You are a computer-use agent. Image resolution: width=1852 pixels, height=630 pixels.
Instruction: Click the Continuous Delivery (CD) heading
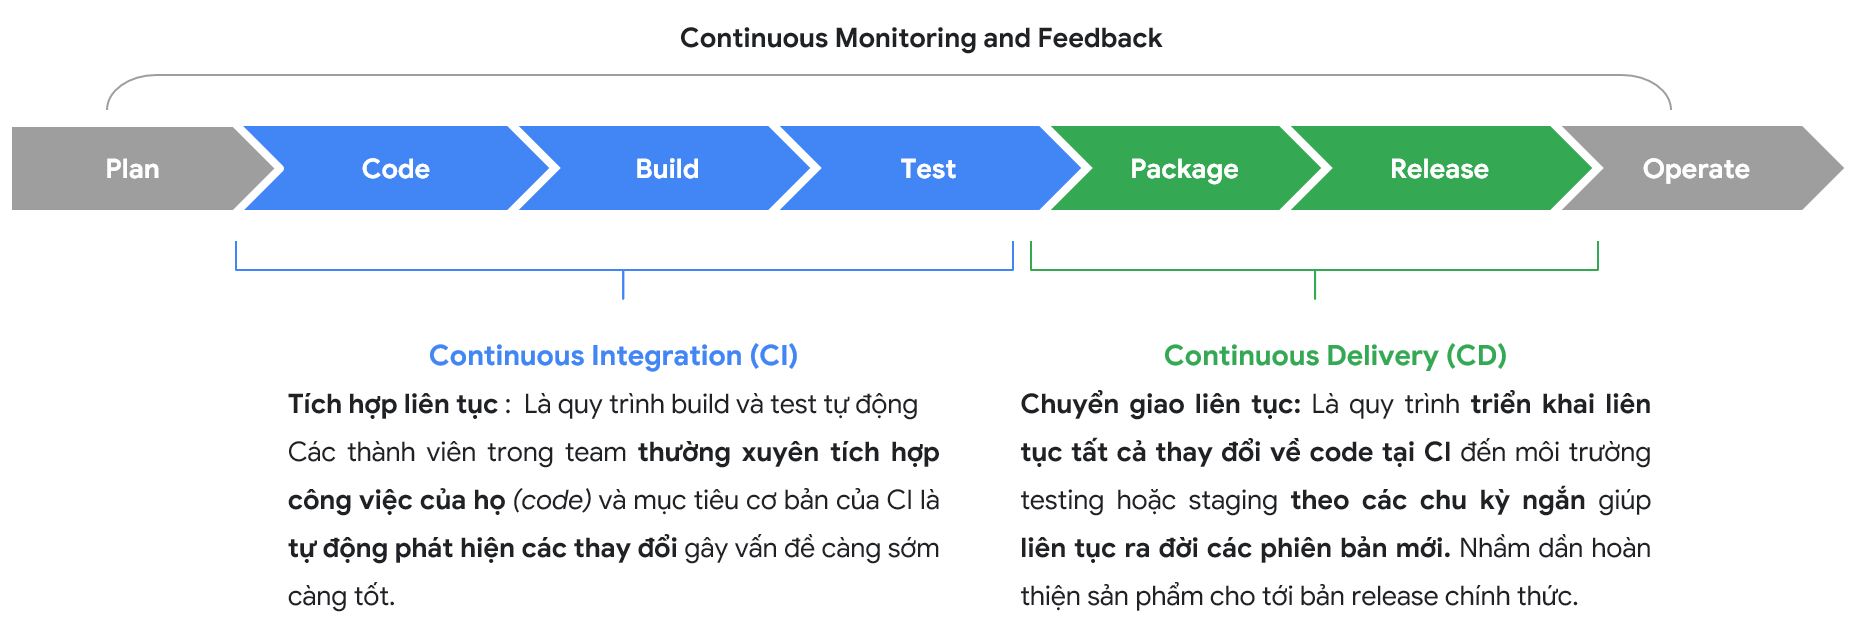coord(1335,355)
